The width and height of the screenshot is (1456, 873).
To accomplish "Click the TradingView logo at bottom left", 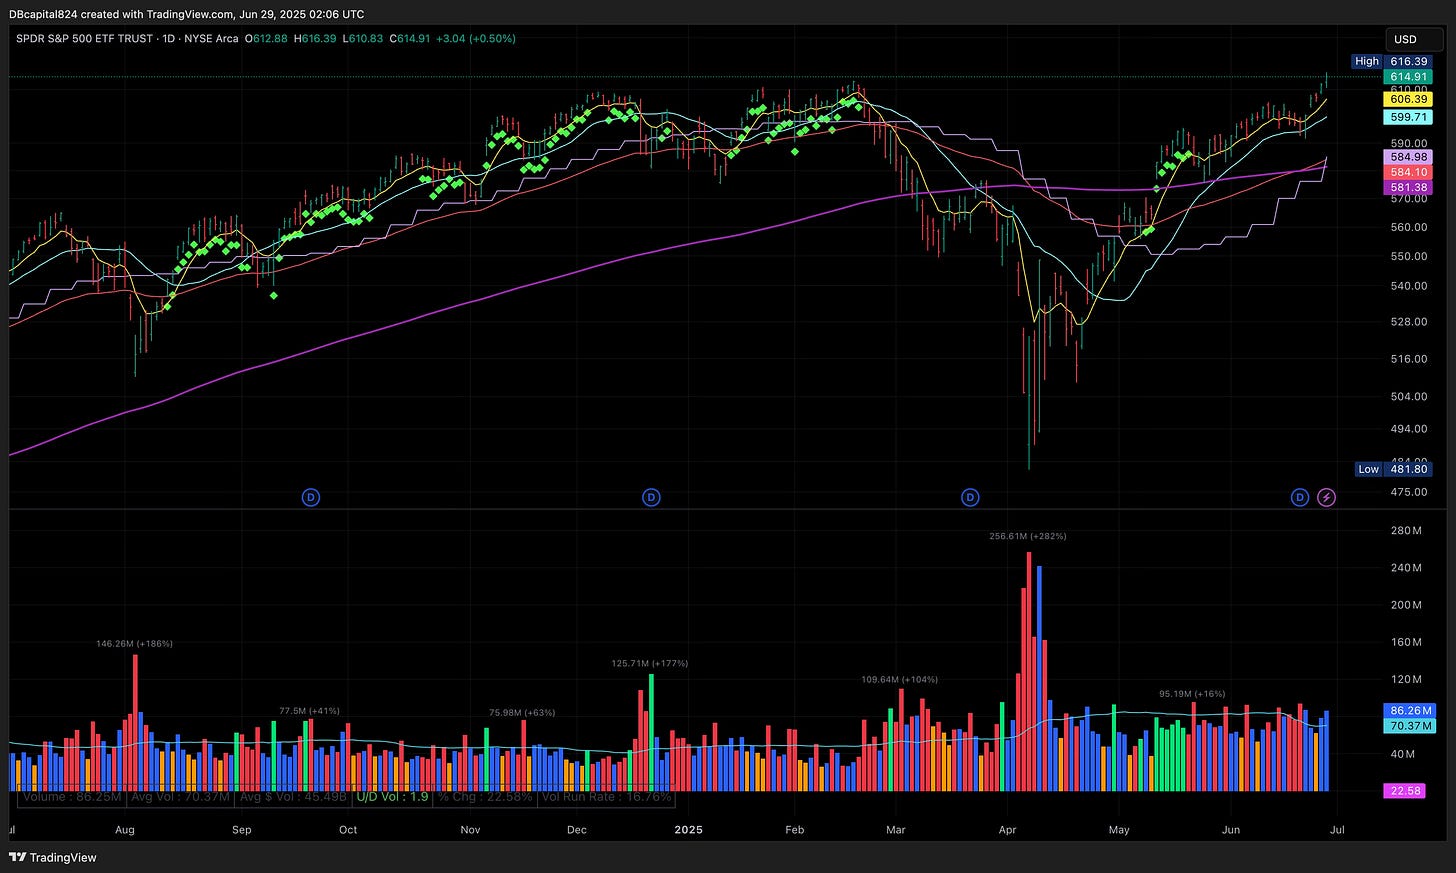I will [x=53, y=857].
